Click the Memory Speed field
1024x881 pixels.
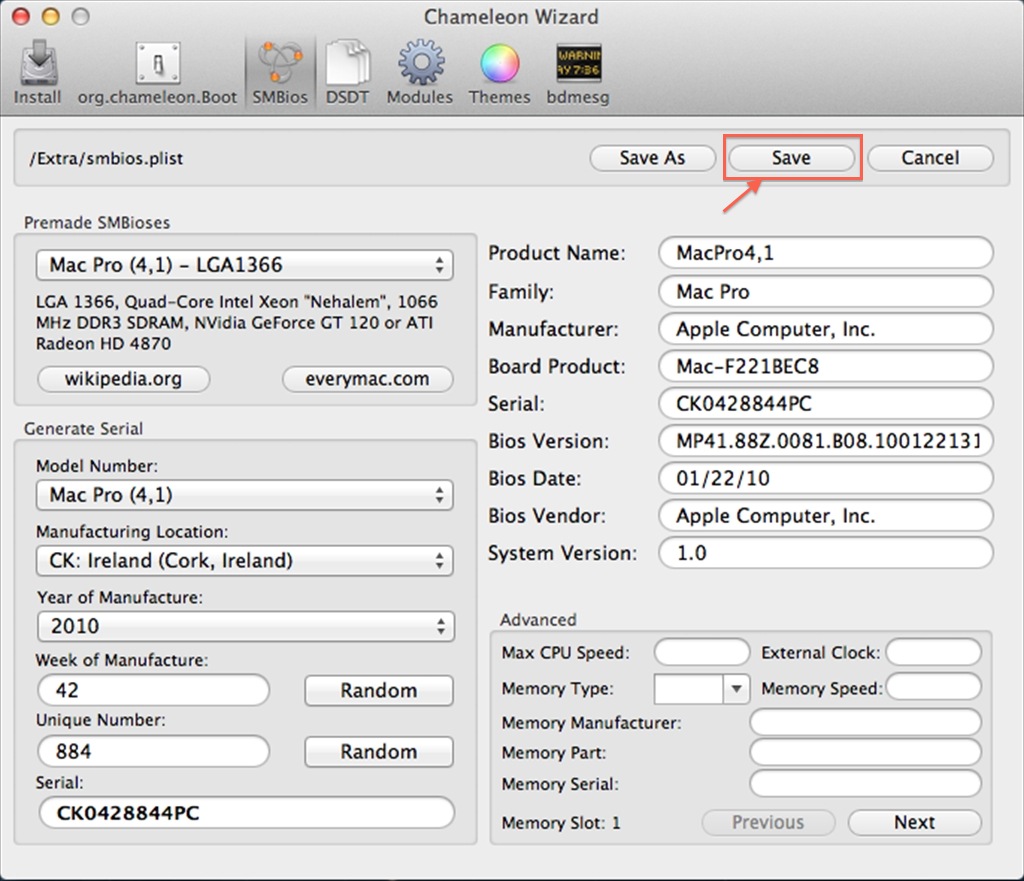click(x=934, y=688)
